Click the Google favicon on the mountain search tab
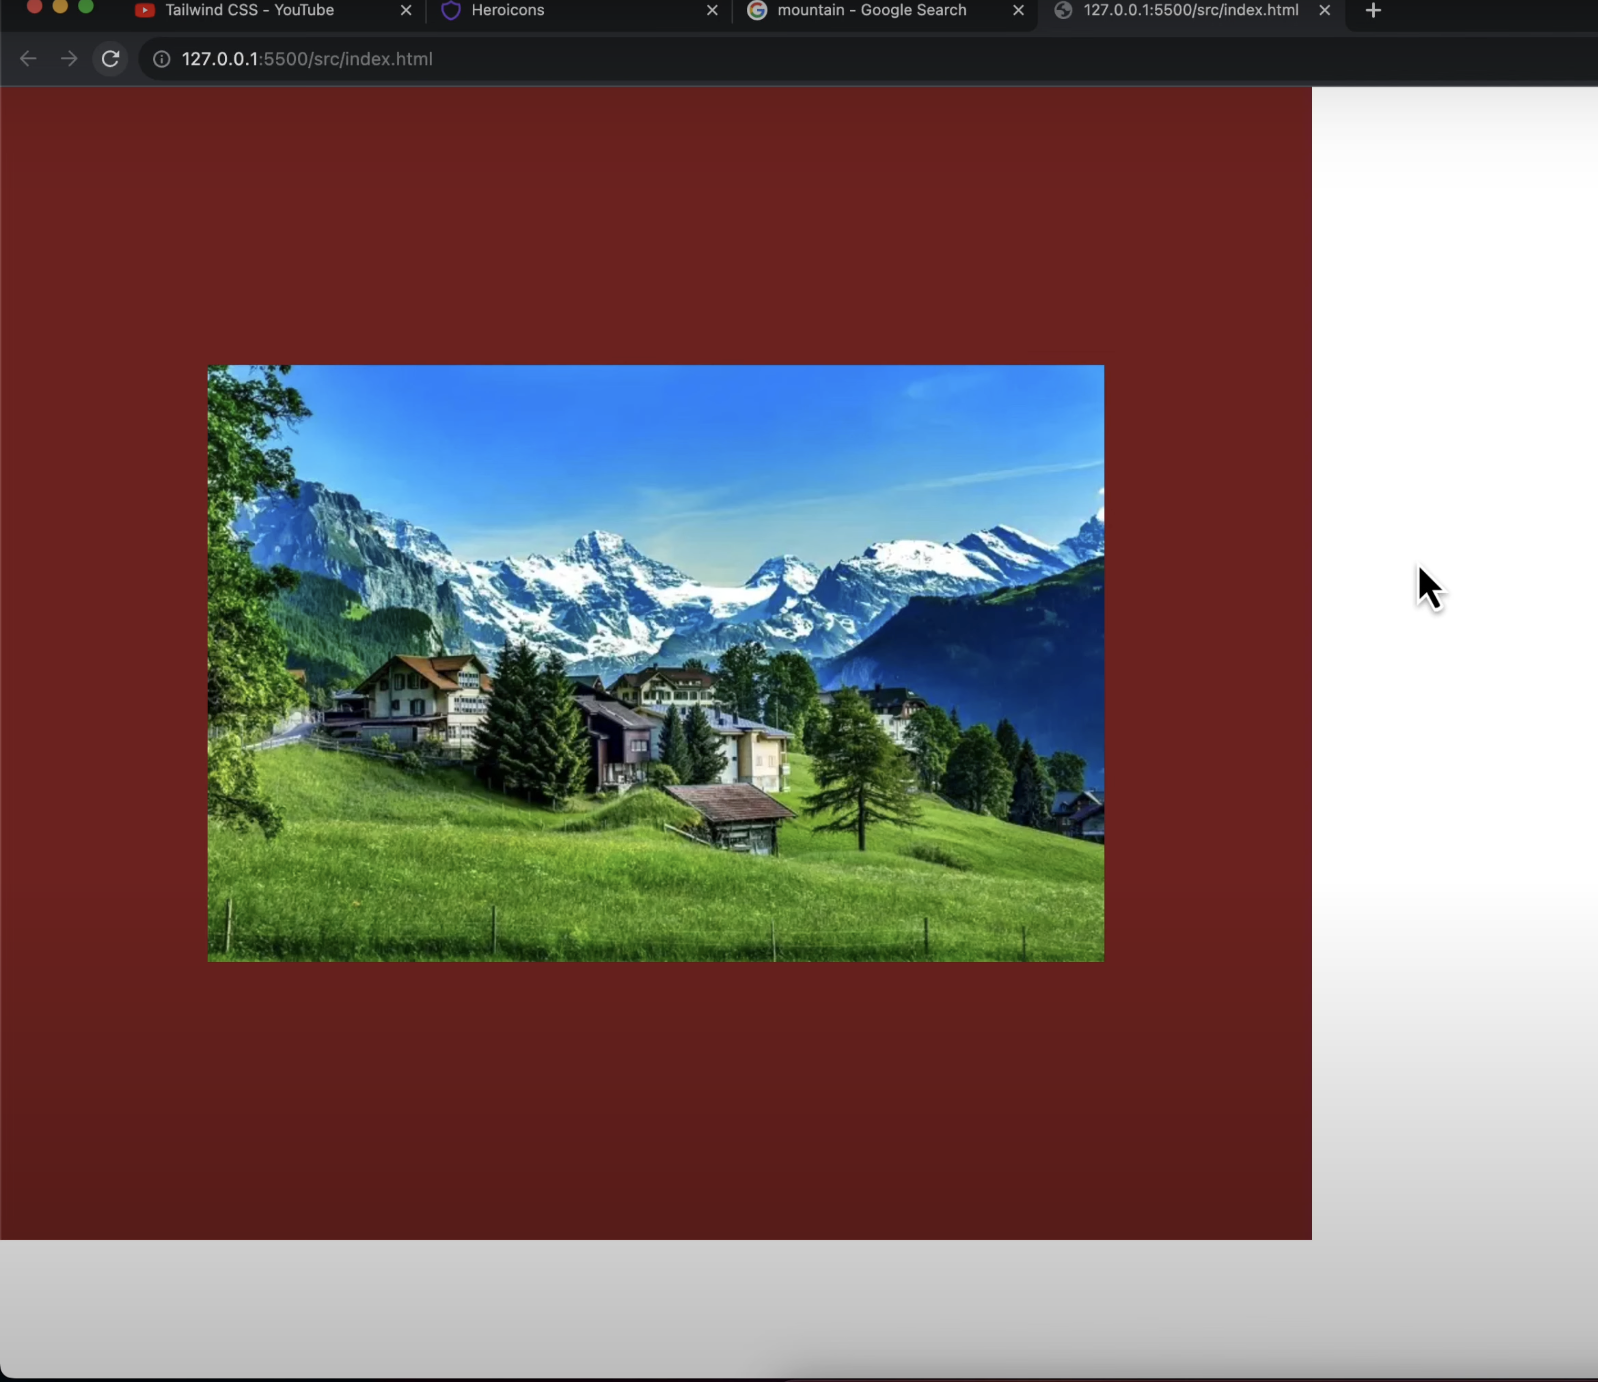Screen dimensions: 1598x1382 point(757,10)
